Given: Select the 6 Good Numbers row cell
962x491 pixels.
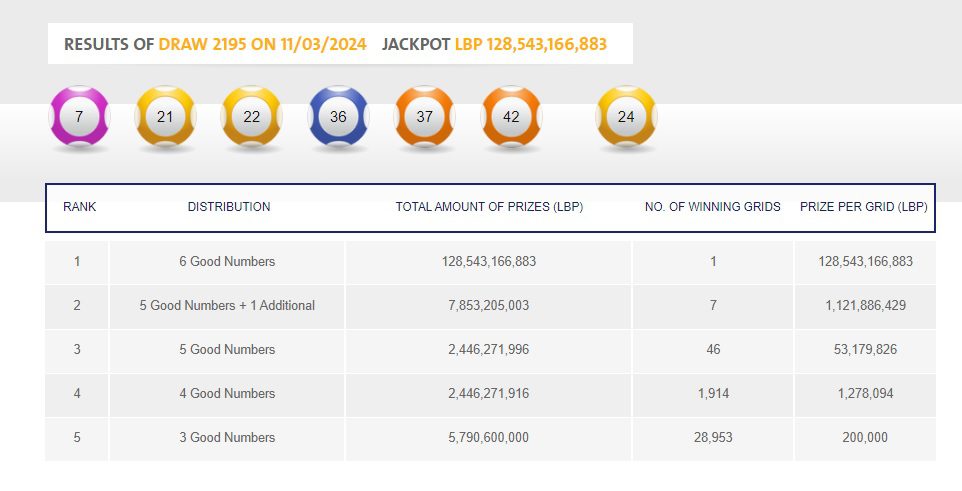Looking at the screenshot, I should click(227, 262).
